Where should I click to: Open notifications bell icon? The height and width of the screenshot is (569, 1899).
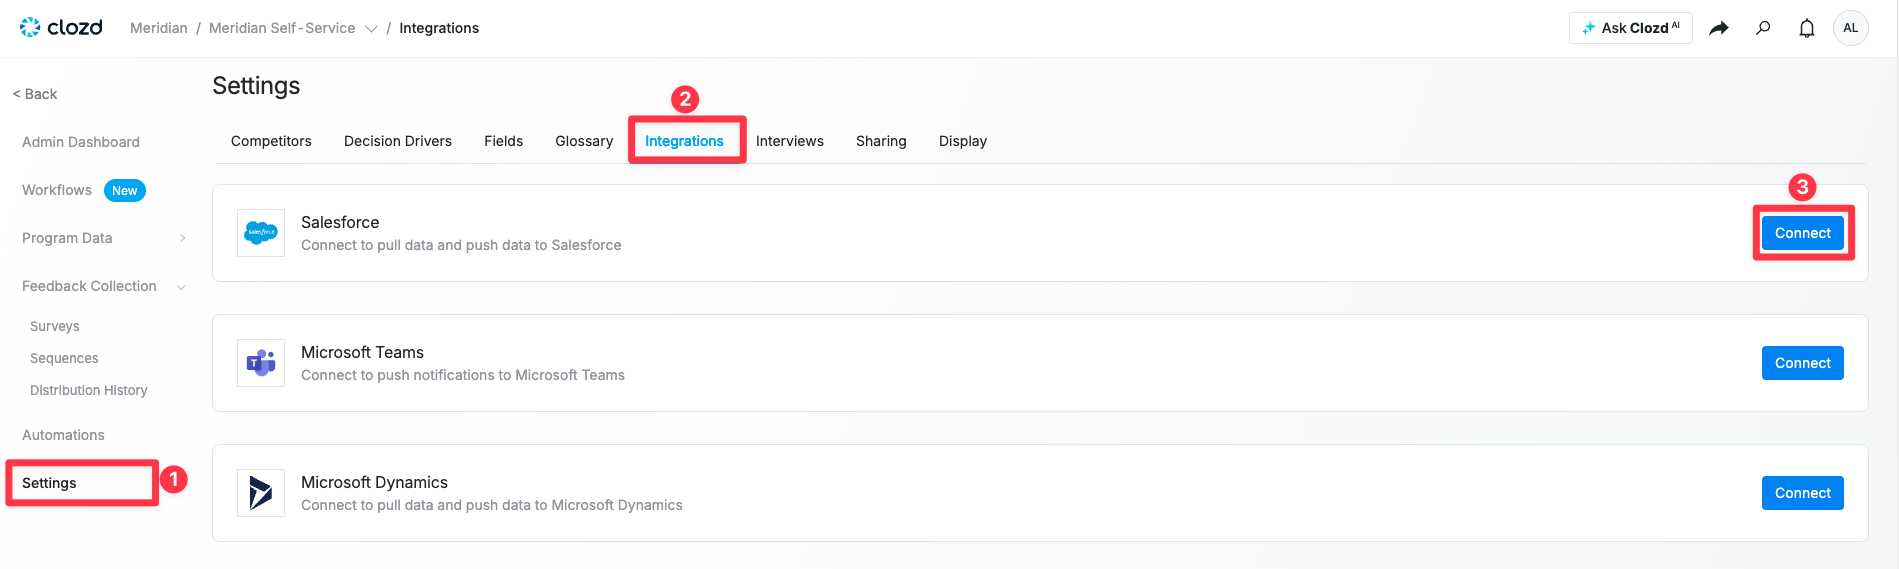[1806, 28]
